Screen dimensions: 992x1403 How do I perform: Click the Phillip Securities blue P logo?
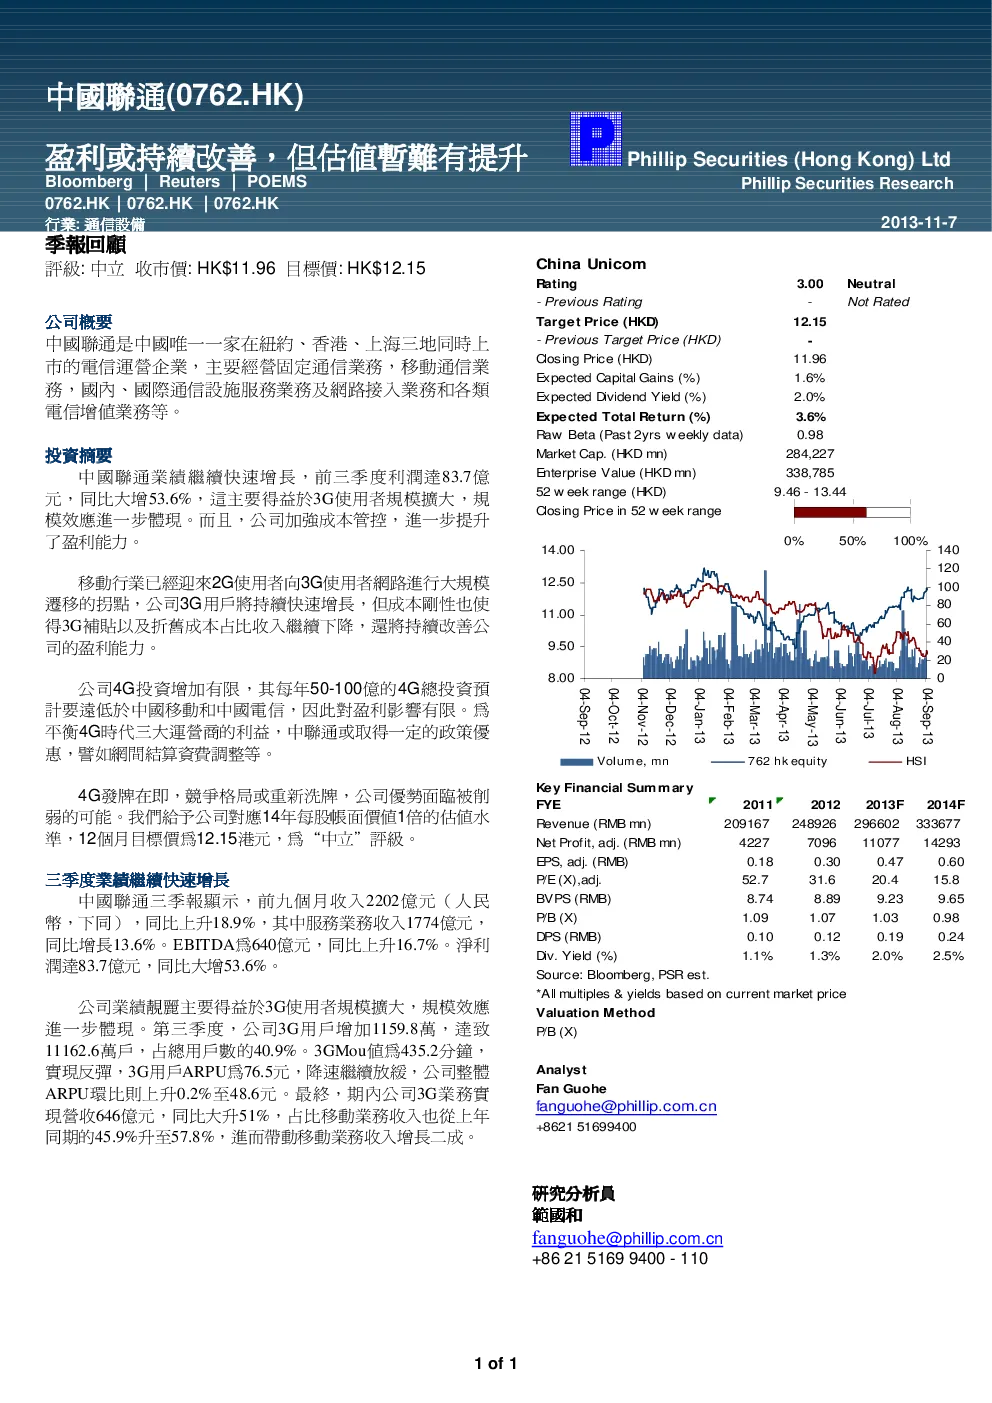596,139
